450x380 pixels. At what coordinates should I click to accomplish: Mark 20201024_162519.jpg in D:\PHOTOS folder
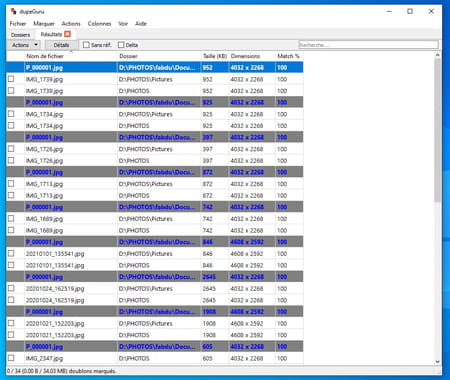click(11, 300)
